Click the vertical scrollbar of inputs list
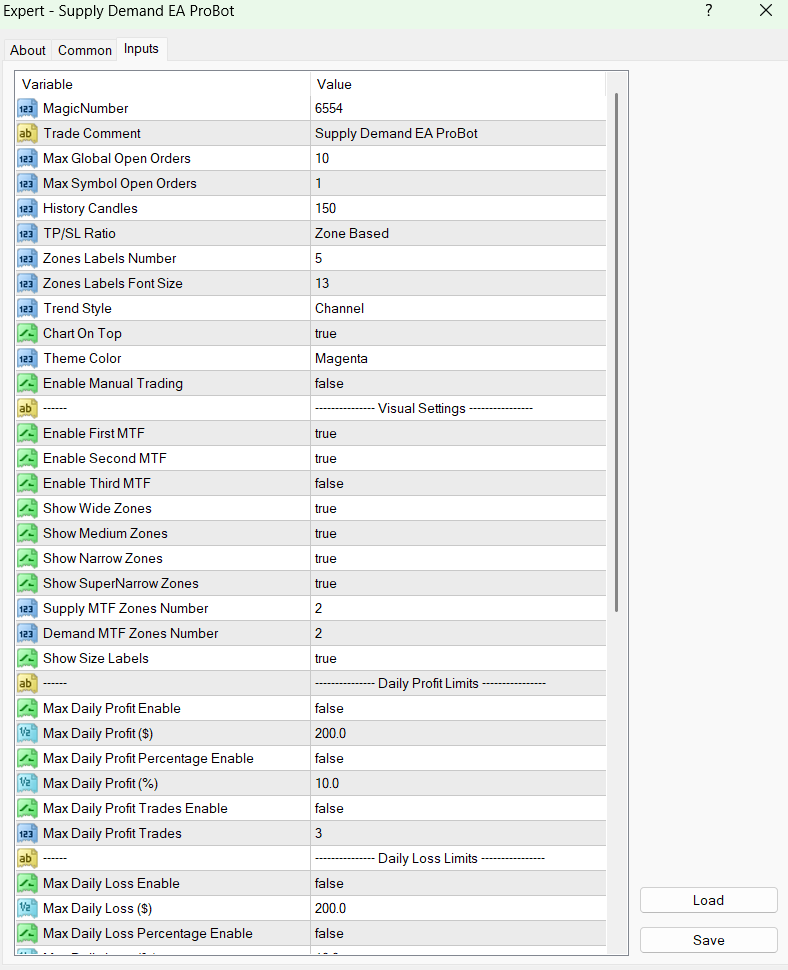 (x=616, y=350)
